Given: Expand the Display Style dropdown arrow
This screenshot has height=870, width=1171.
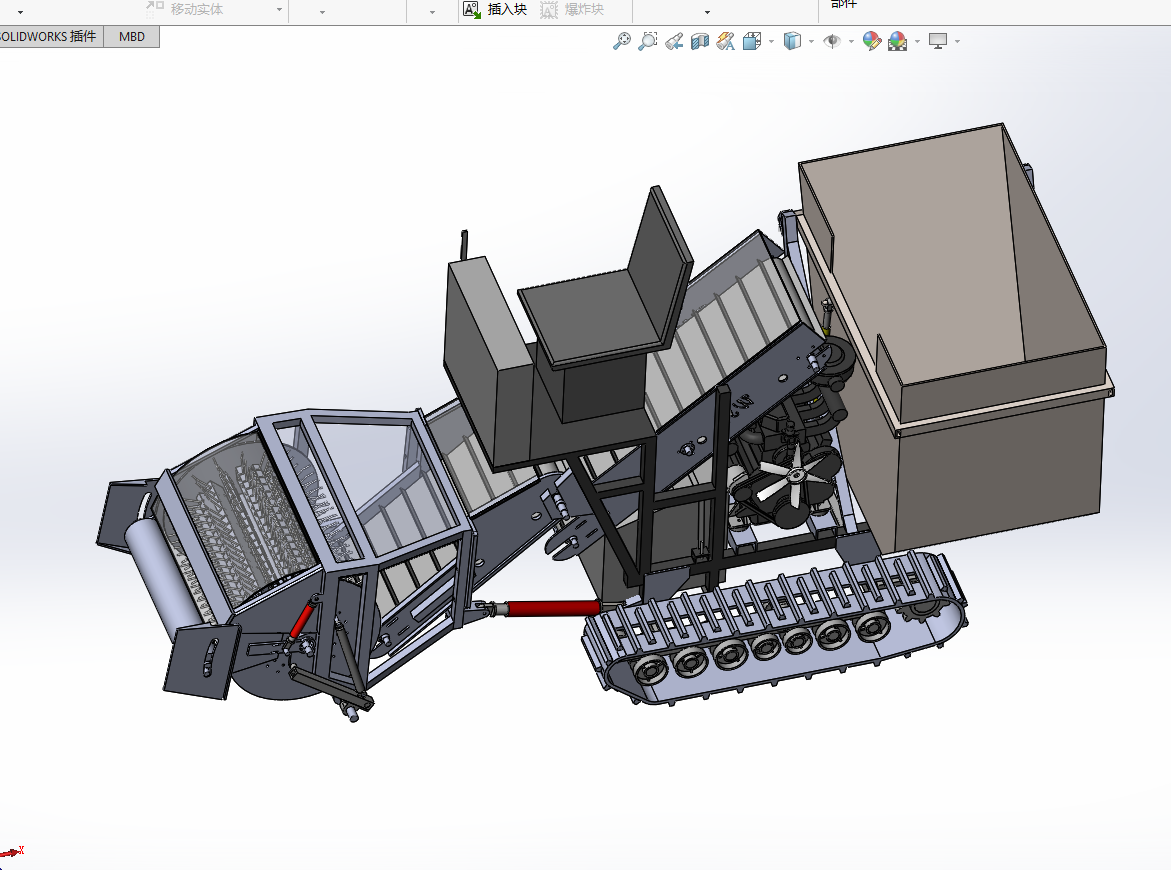Looking at the screenshot, I should [812, 42].
